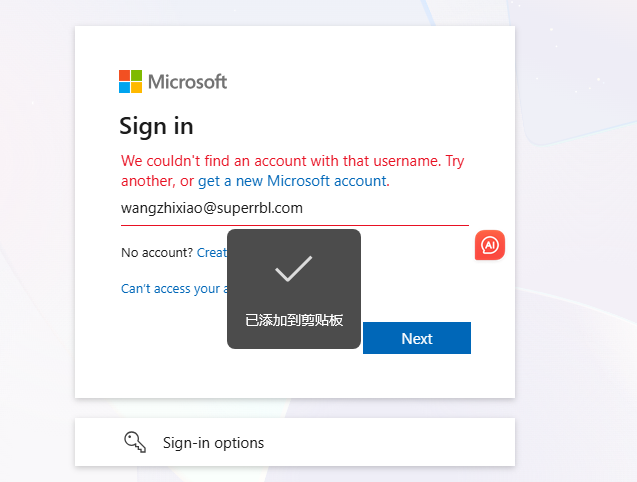
Task: Focus the email field containing wangzhixiao@superrbl.com
Action: point(294,209)
